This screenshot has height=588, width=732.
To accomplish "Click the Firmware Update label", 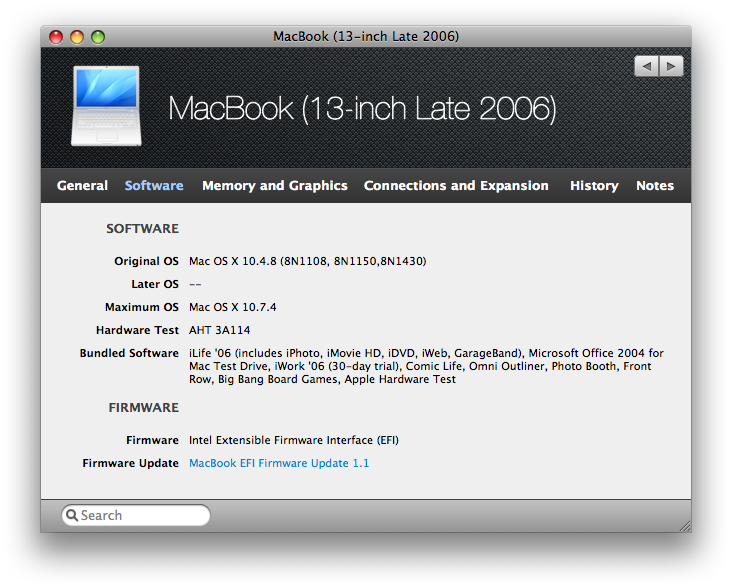I will (x=131, y=463).
